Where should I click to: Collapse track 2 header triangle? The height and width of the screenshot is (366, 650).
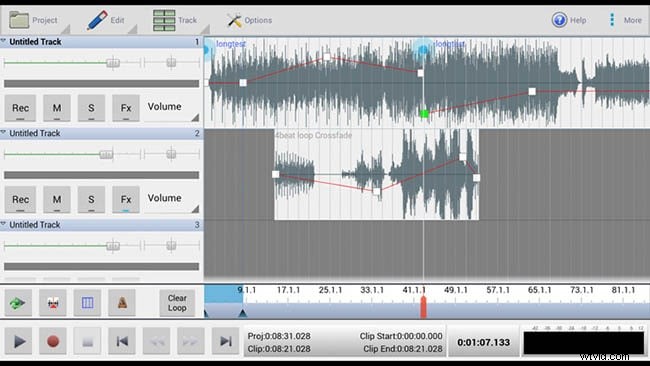click(3, 133)
